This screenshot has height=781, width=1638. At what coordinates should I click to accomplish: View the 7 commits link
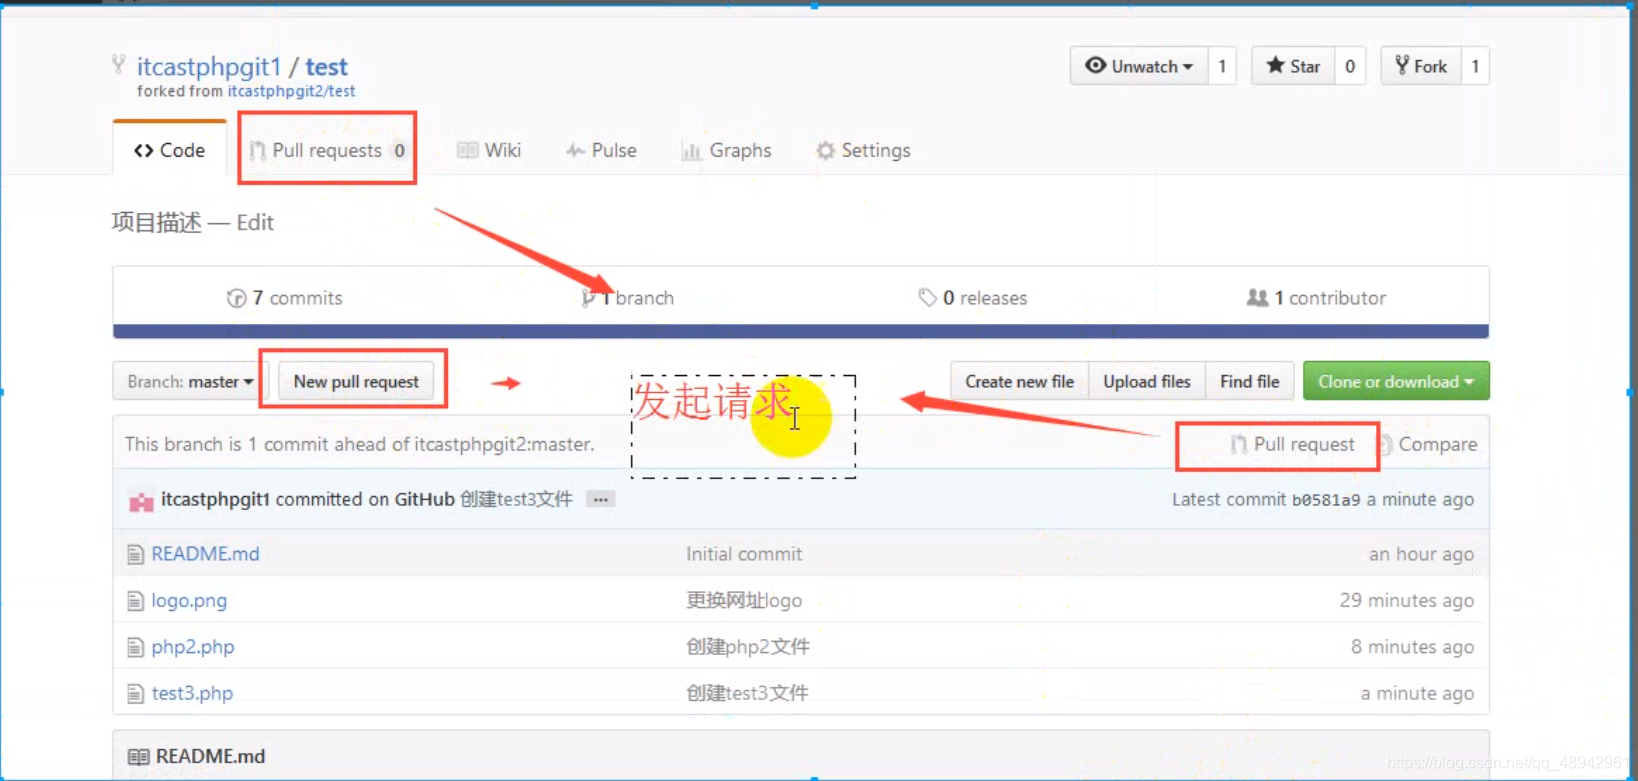(x=285, y=298)
